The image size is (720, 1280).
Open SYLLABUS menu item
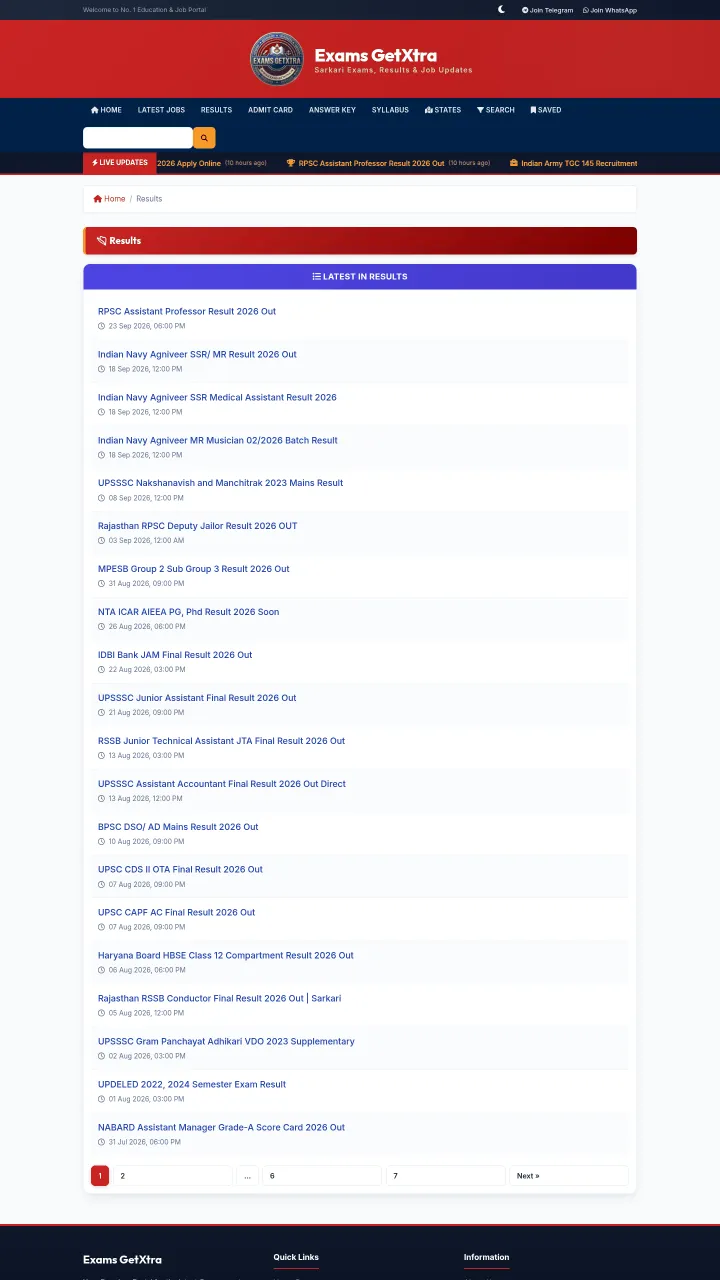(390, 110)
